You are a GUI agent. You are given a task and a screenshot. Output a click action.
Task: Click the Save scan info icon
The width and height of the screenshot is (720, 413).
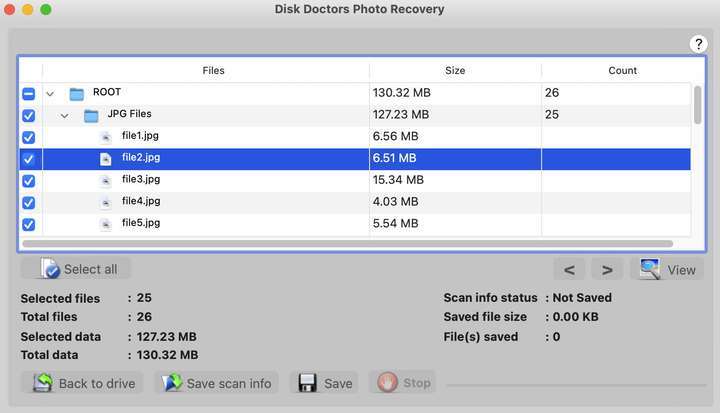pyautogui.click(x=172, y=383)
